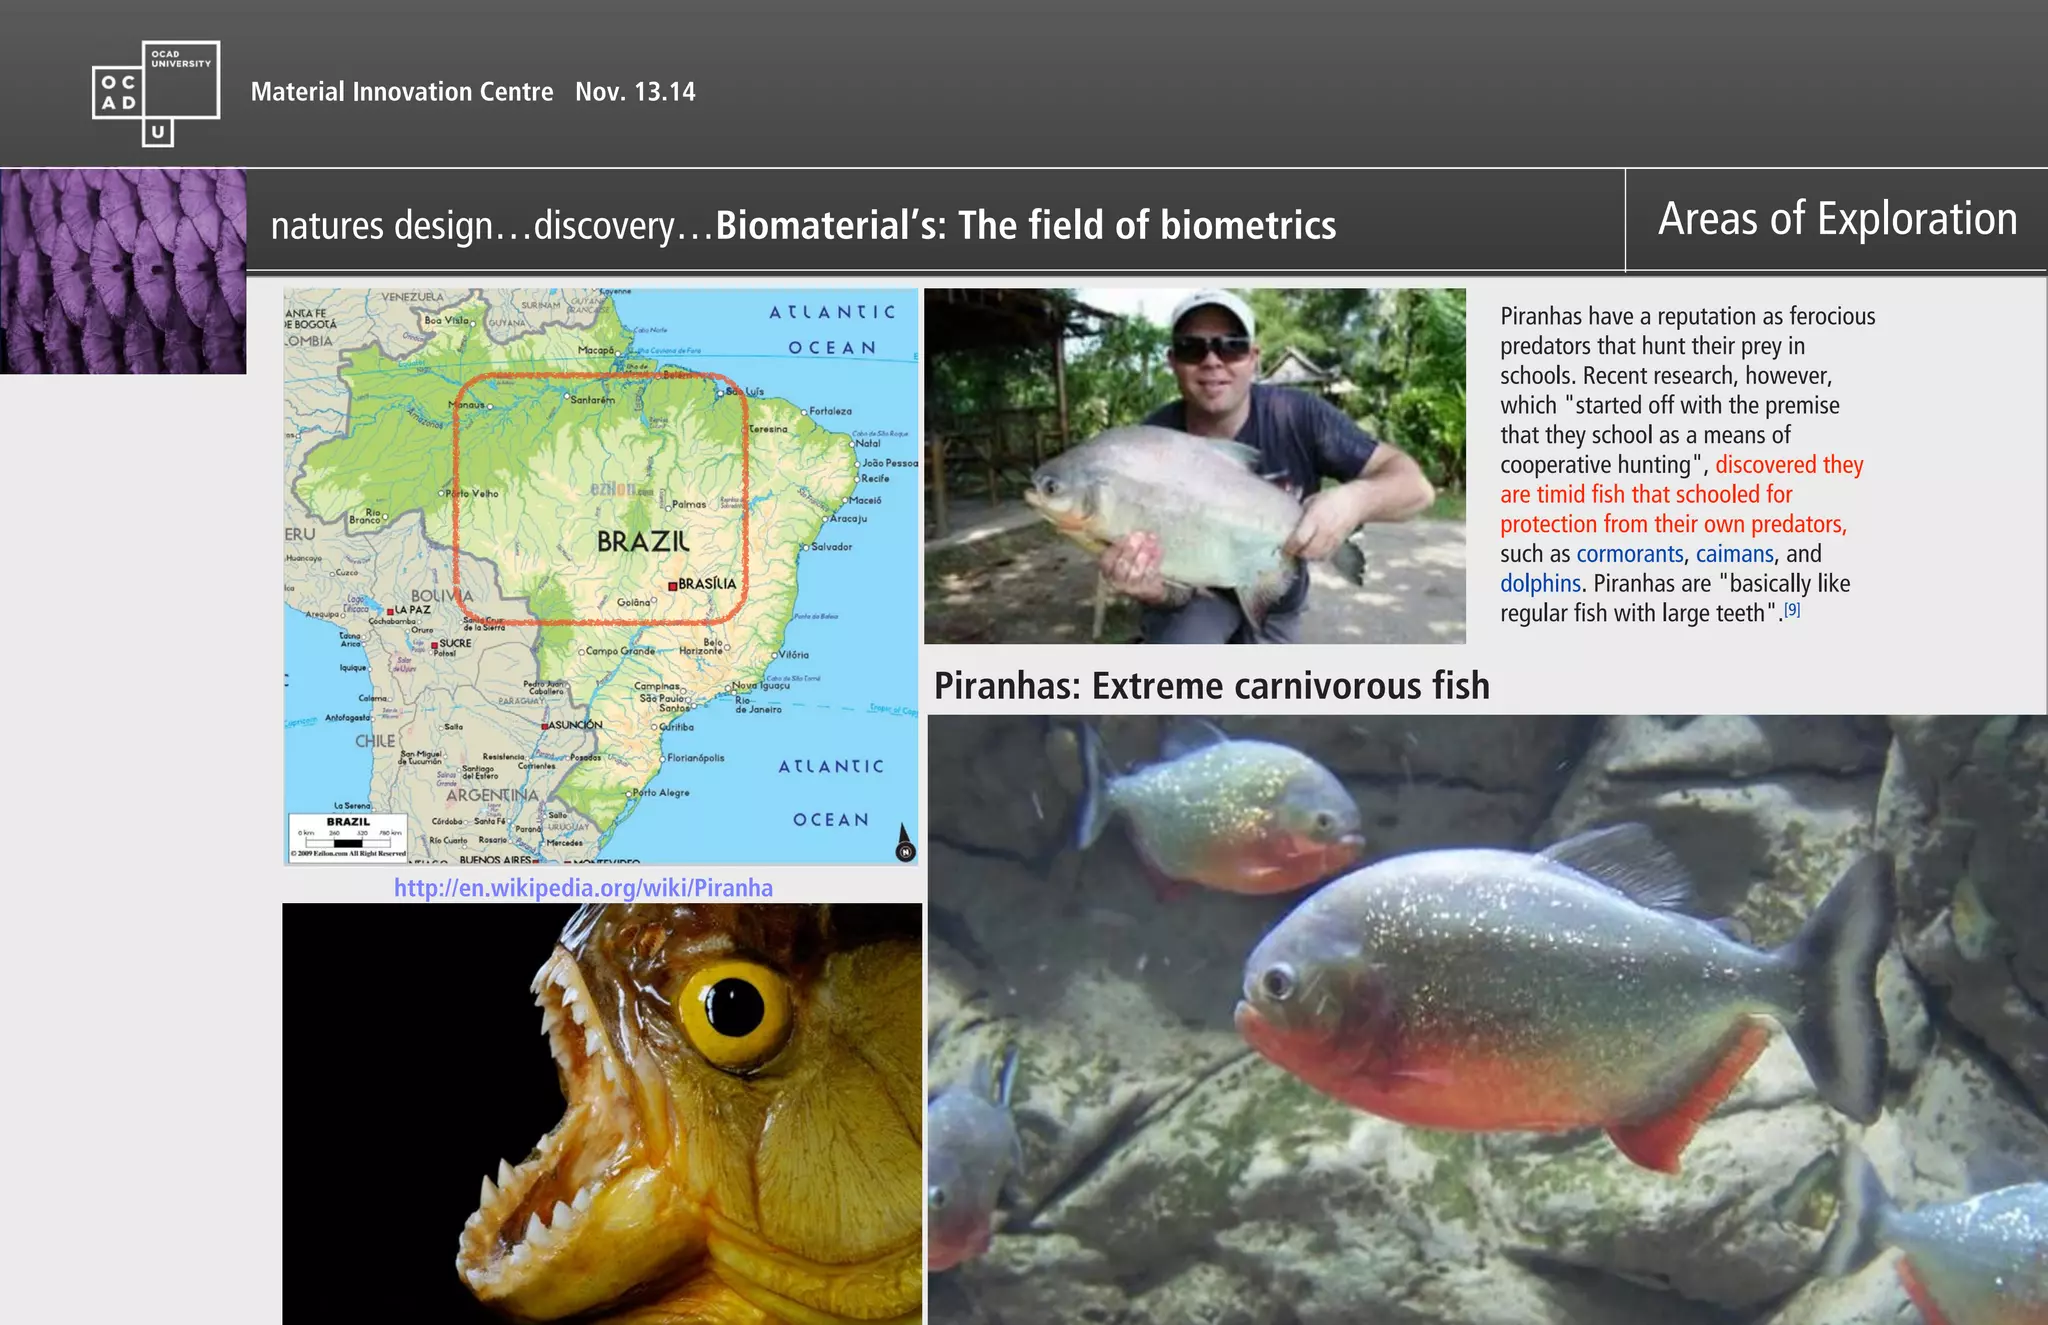The height and width of the screenshot is (1325, 2048).
Task: Click the north compass icon on map
Action: coord(905,842)
